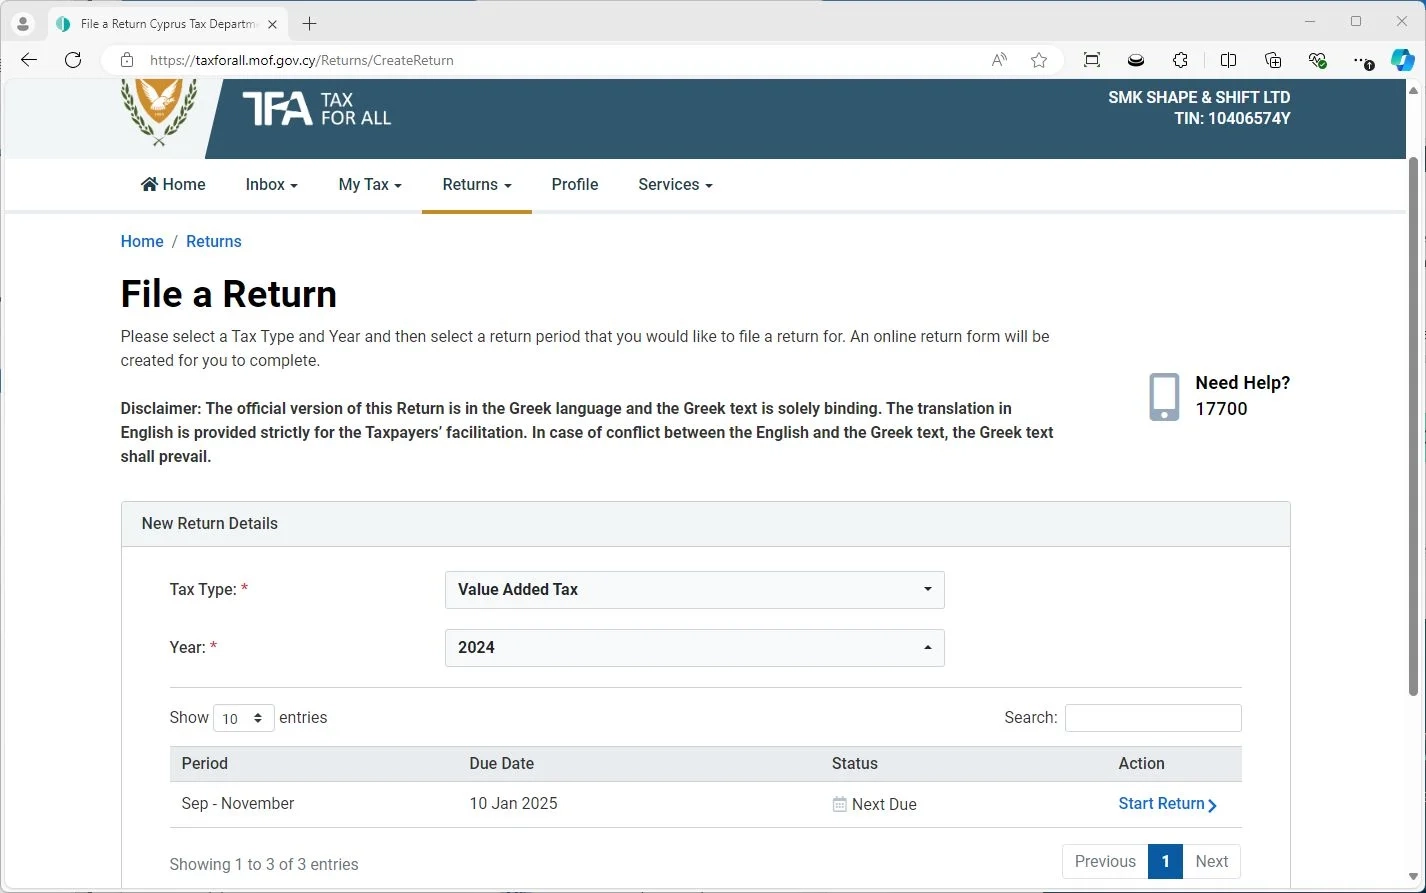This screenshot has width=1426, height=893.
Task: Open split screen view in the toolbar
Action: click(x=1228, y=60)
